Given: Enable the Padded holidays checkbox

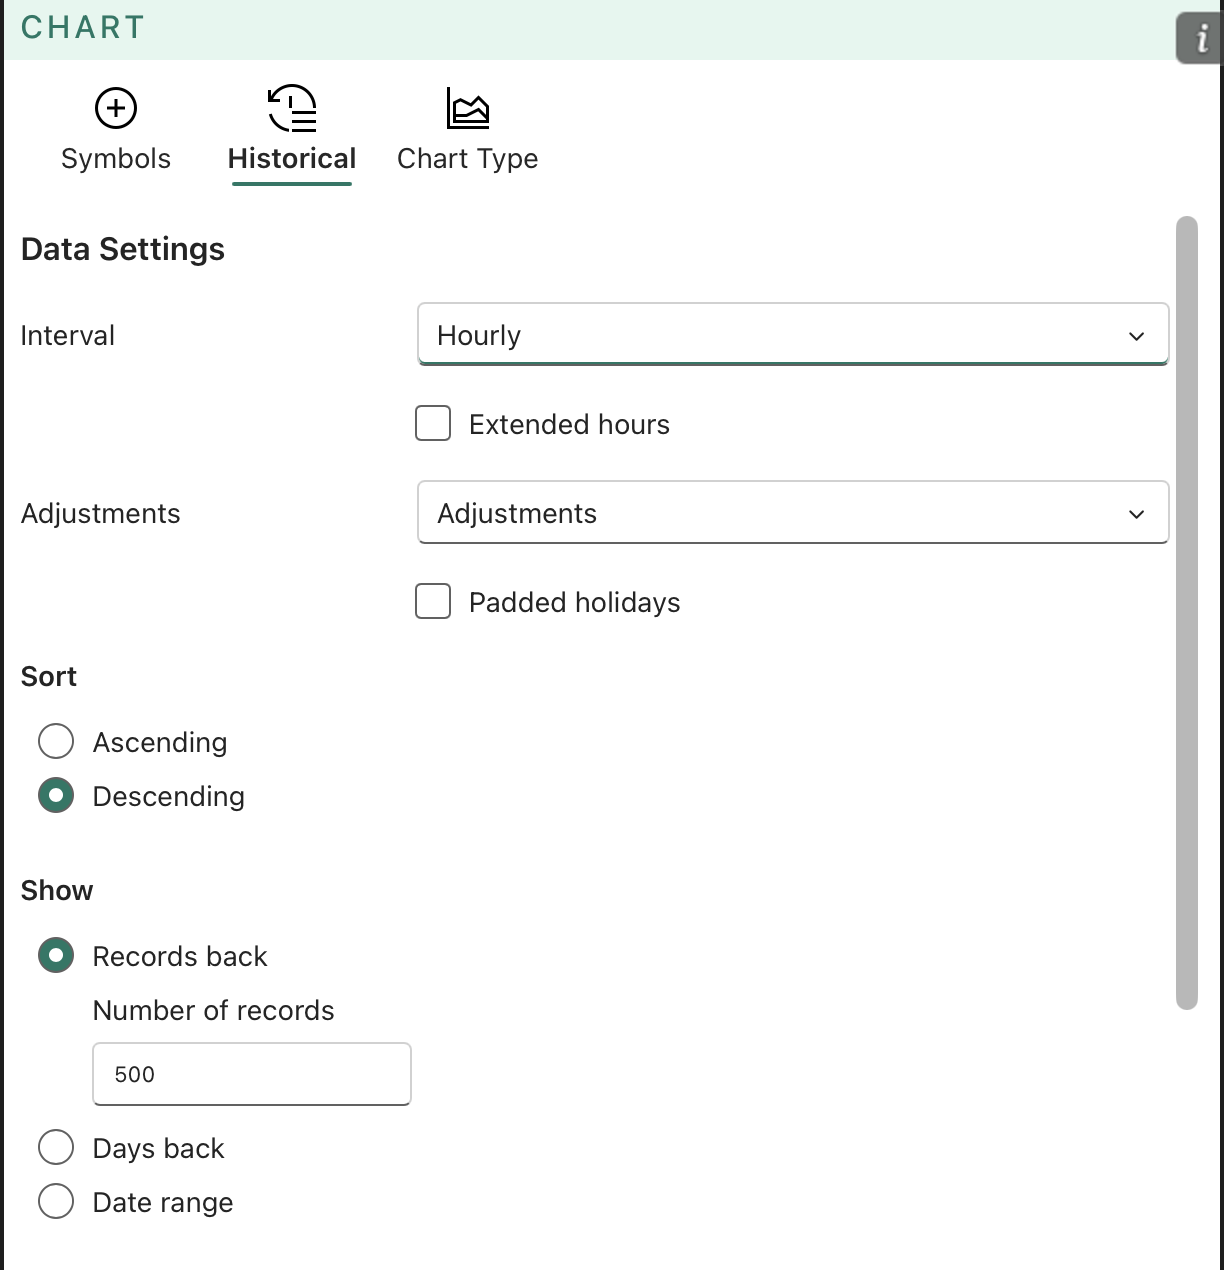Looking at the screenshot, I should (433, 602).
